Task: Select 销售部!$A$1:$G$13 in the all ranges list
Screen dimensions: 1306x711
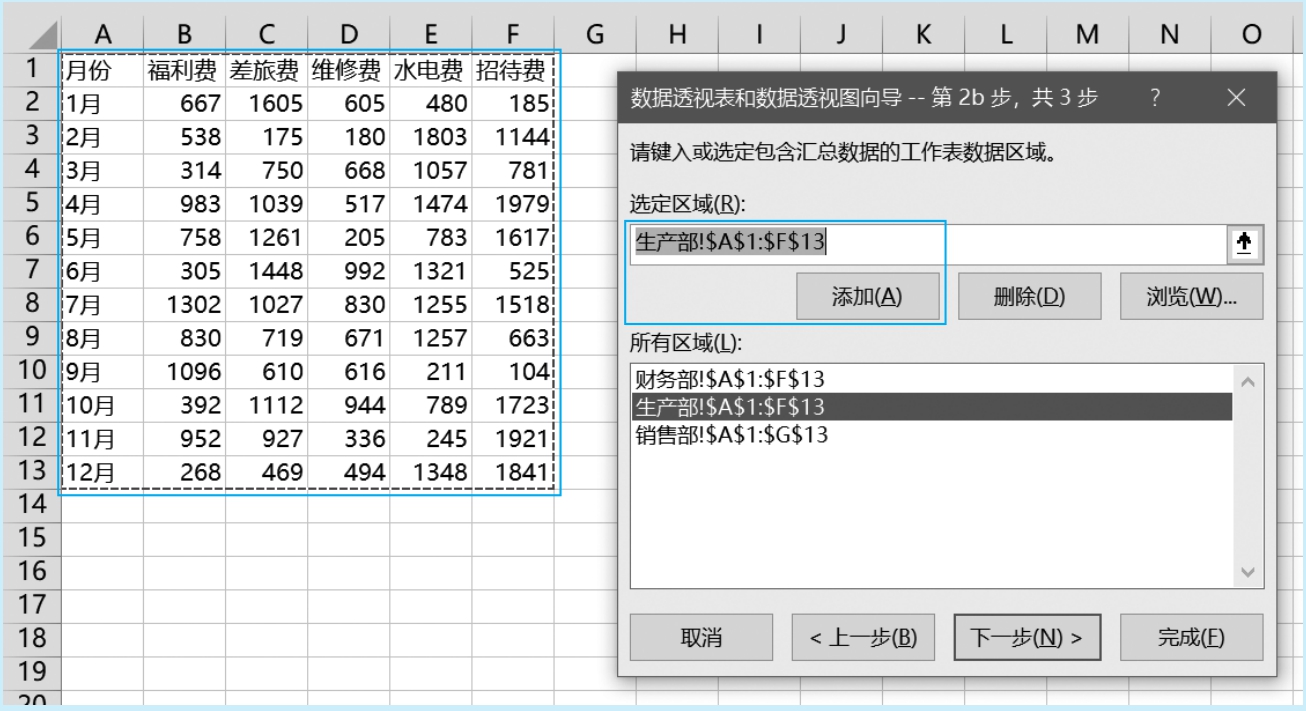Action: tap(732, 435)
